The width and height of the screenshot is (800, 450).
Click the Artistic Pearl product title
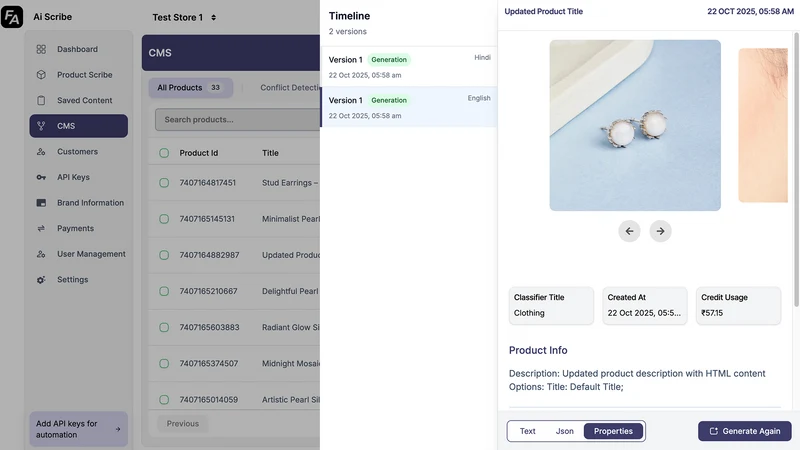291,399
